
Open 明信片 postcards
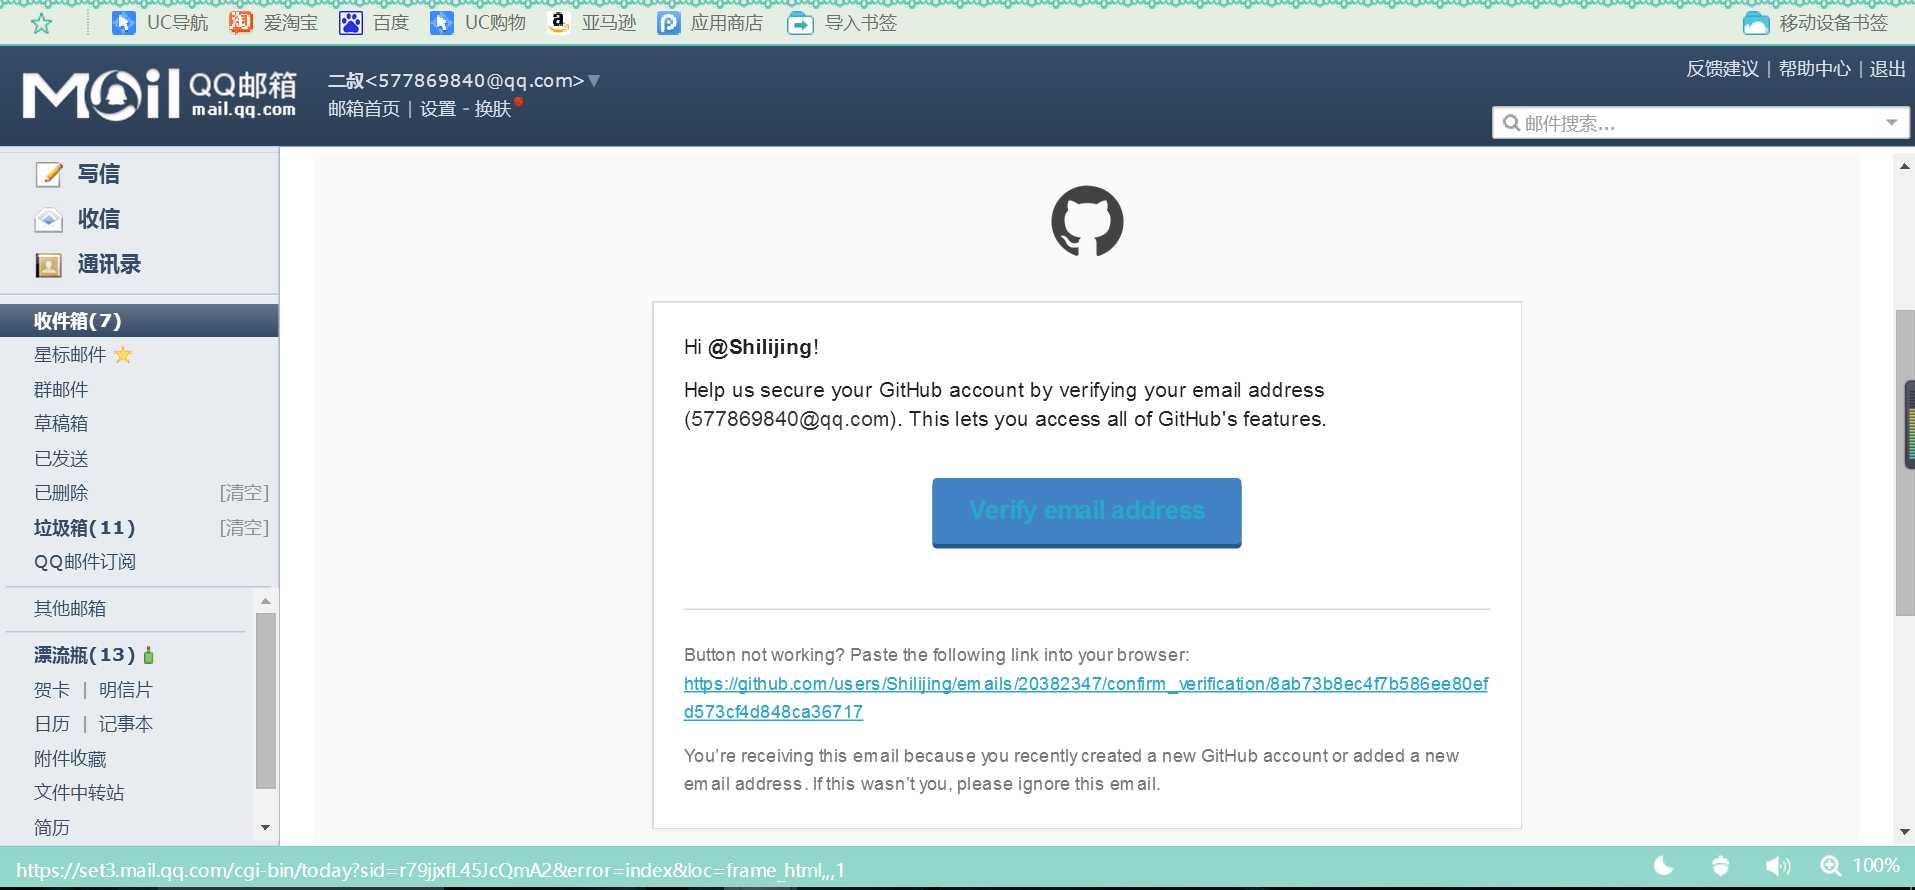tap(125, 690)
